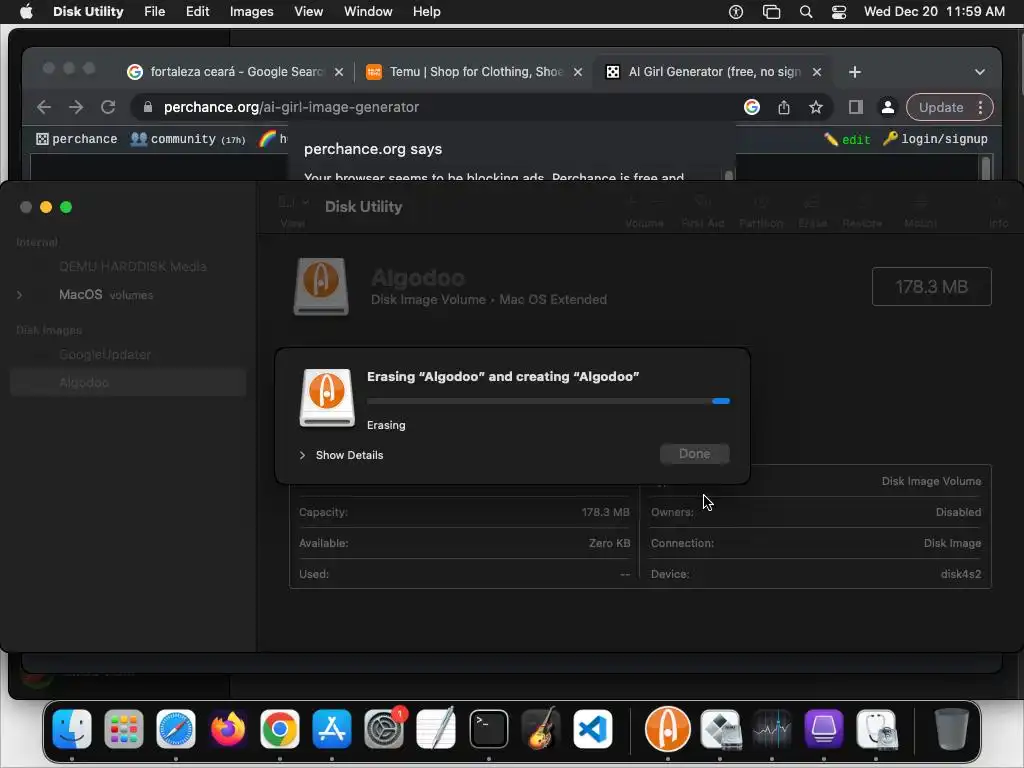Open Activity Monitor from the Dock

click(773, 729)
